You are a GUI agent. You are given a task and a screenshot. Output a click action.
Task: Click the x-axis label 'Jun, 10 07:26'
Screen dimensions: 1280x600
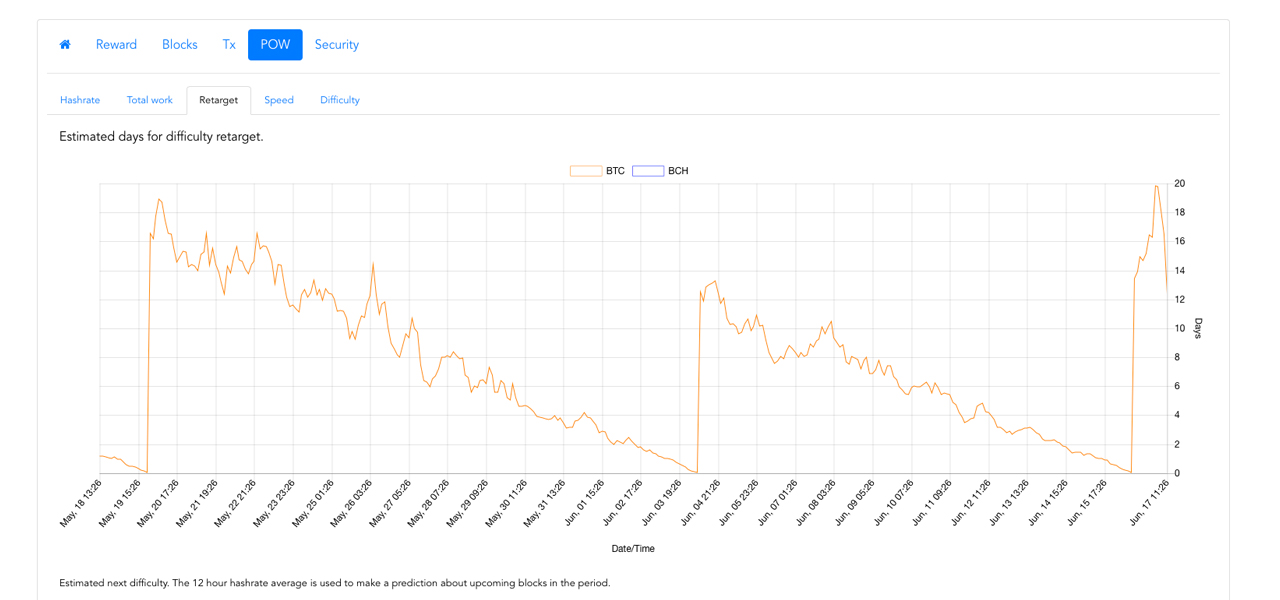[x=892, y=503]
